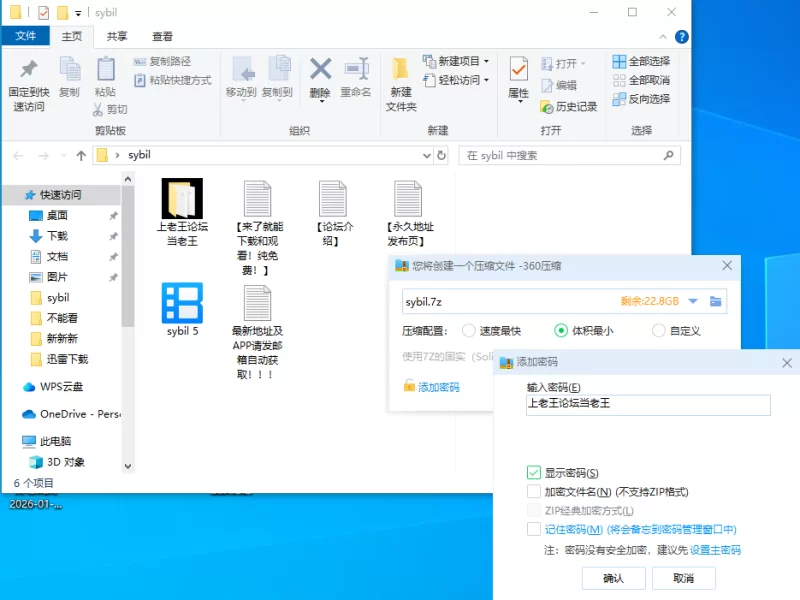Switch to the 主页 ribbon tab
This screenshot has height=600, width=800.
coord(72,36)
